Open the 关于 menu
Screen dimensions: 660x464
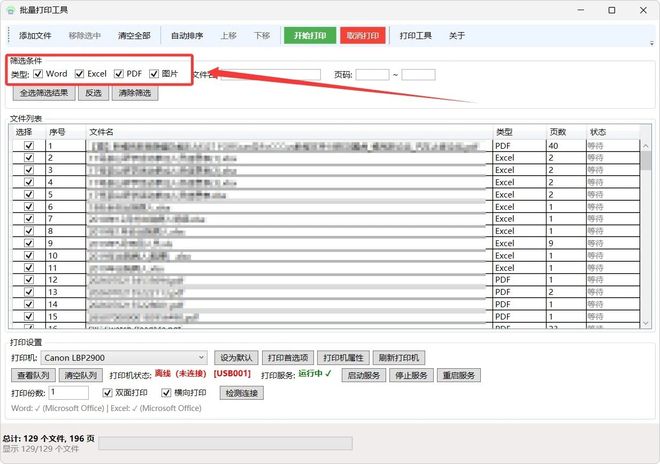(x=457, y=36)
